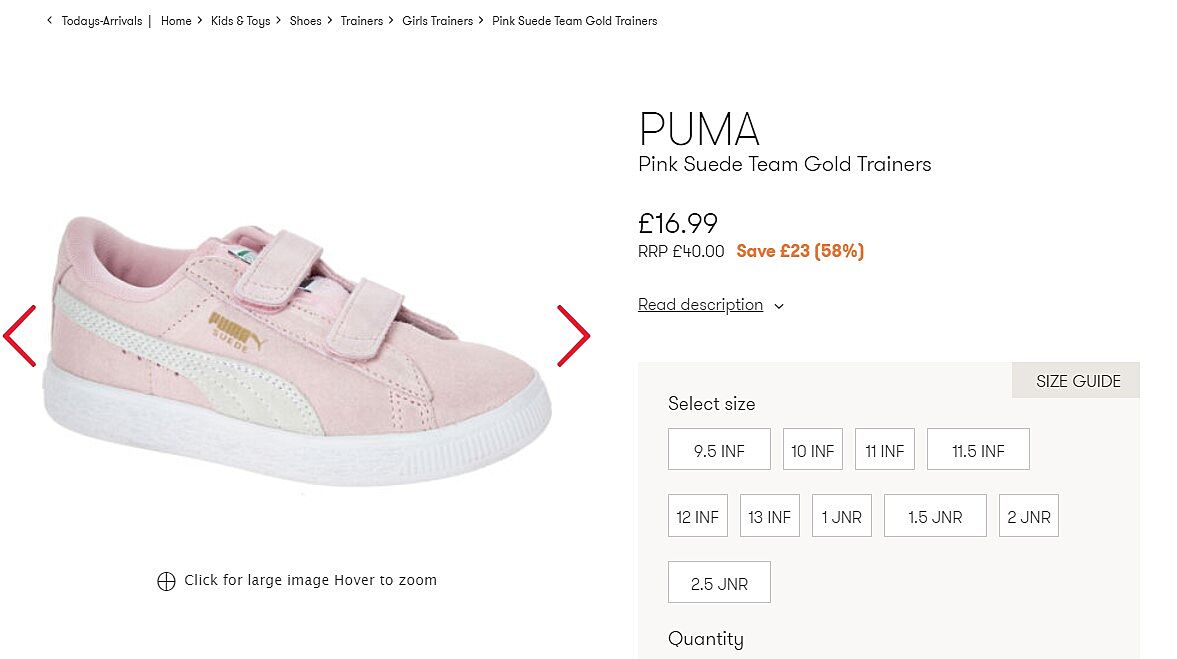This screenshot has height=659, width=1177.
Task: Choose the 11 INF size option
Action: (884, 450)
